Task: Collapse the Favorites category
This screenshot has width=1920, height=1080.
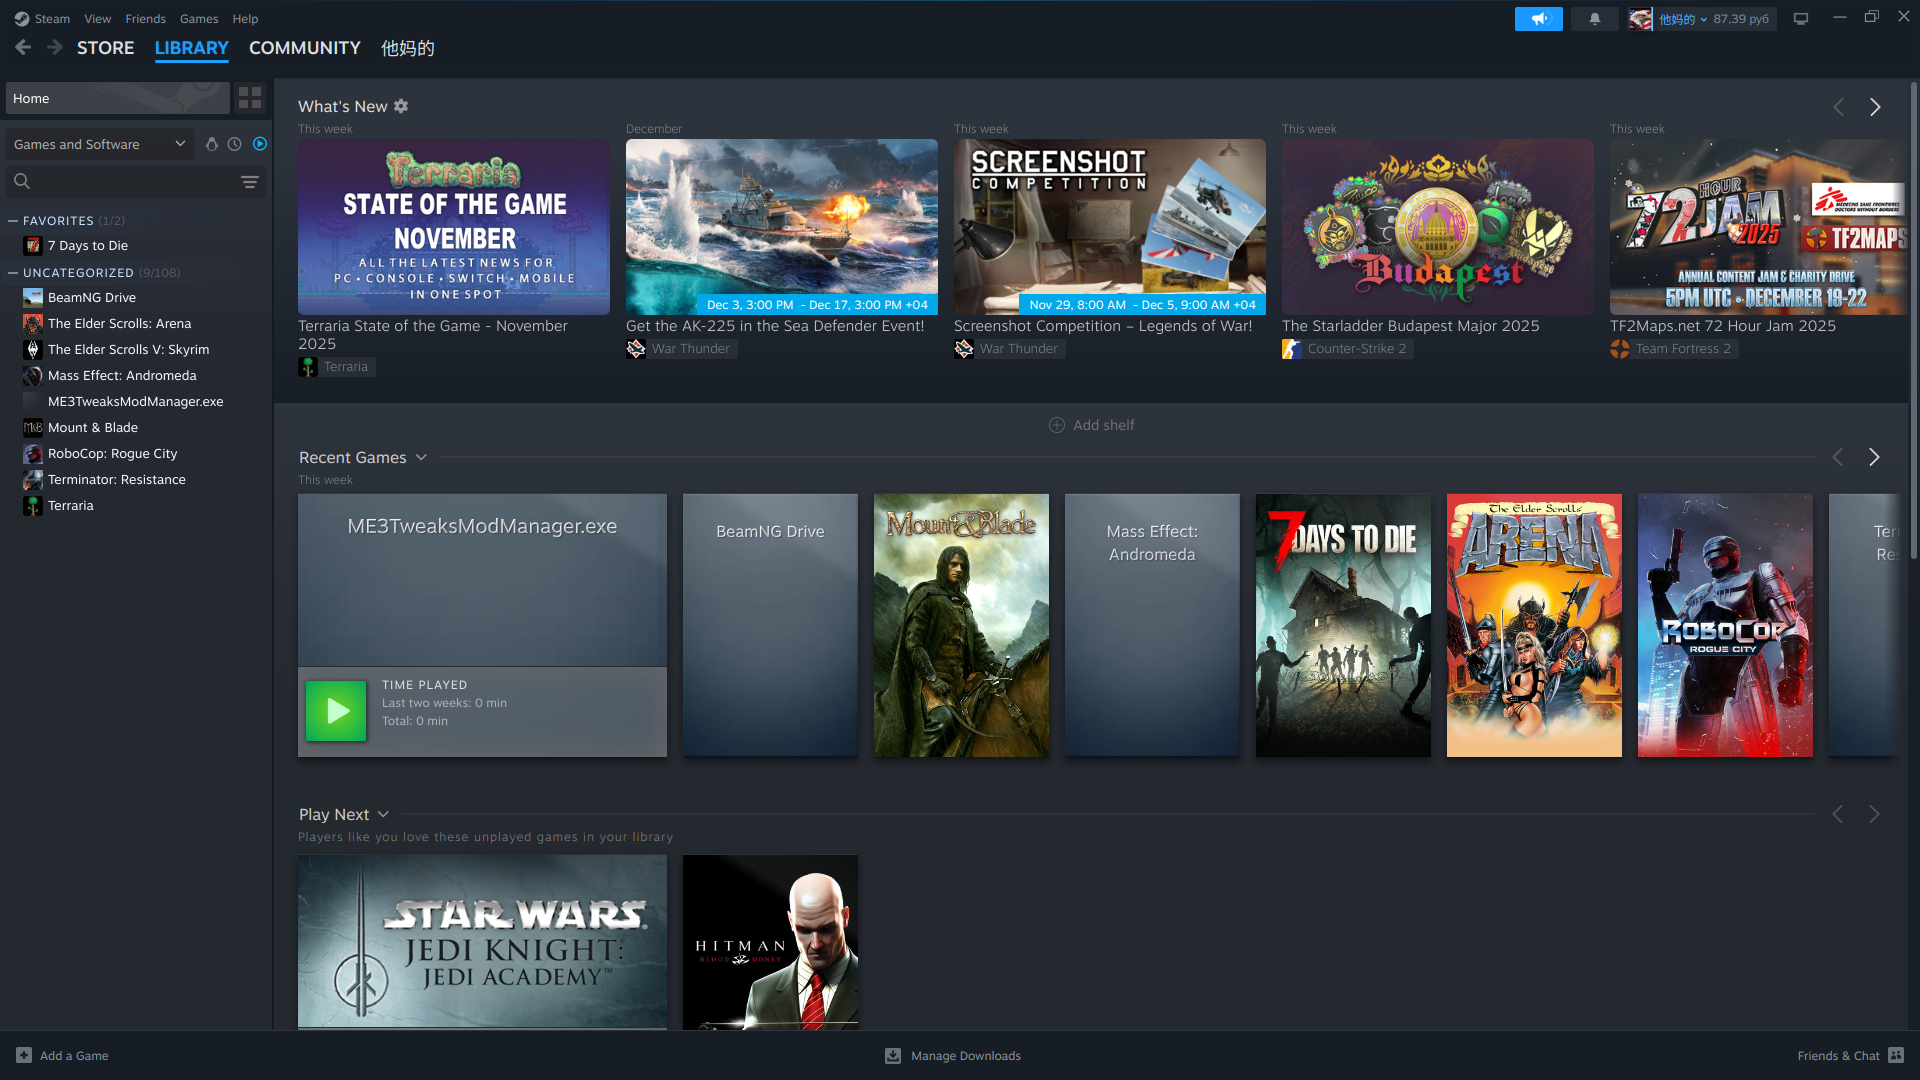Action: (x=13, y=221)
